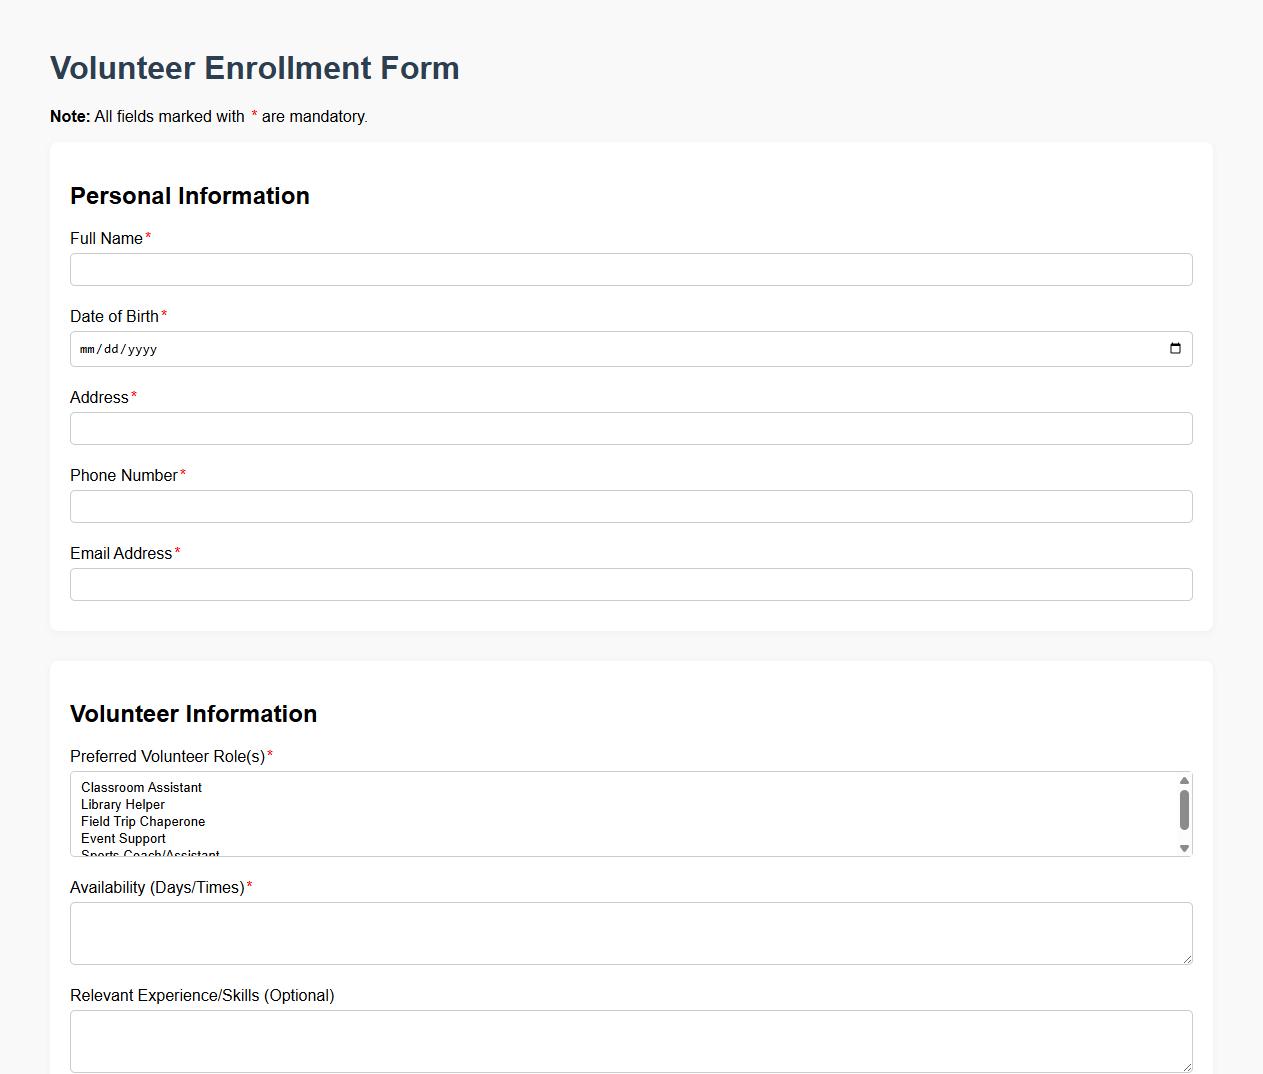1263x1074 pixels.
Task: Select the Classroom Assistant role option
Action: (141, 787)
